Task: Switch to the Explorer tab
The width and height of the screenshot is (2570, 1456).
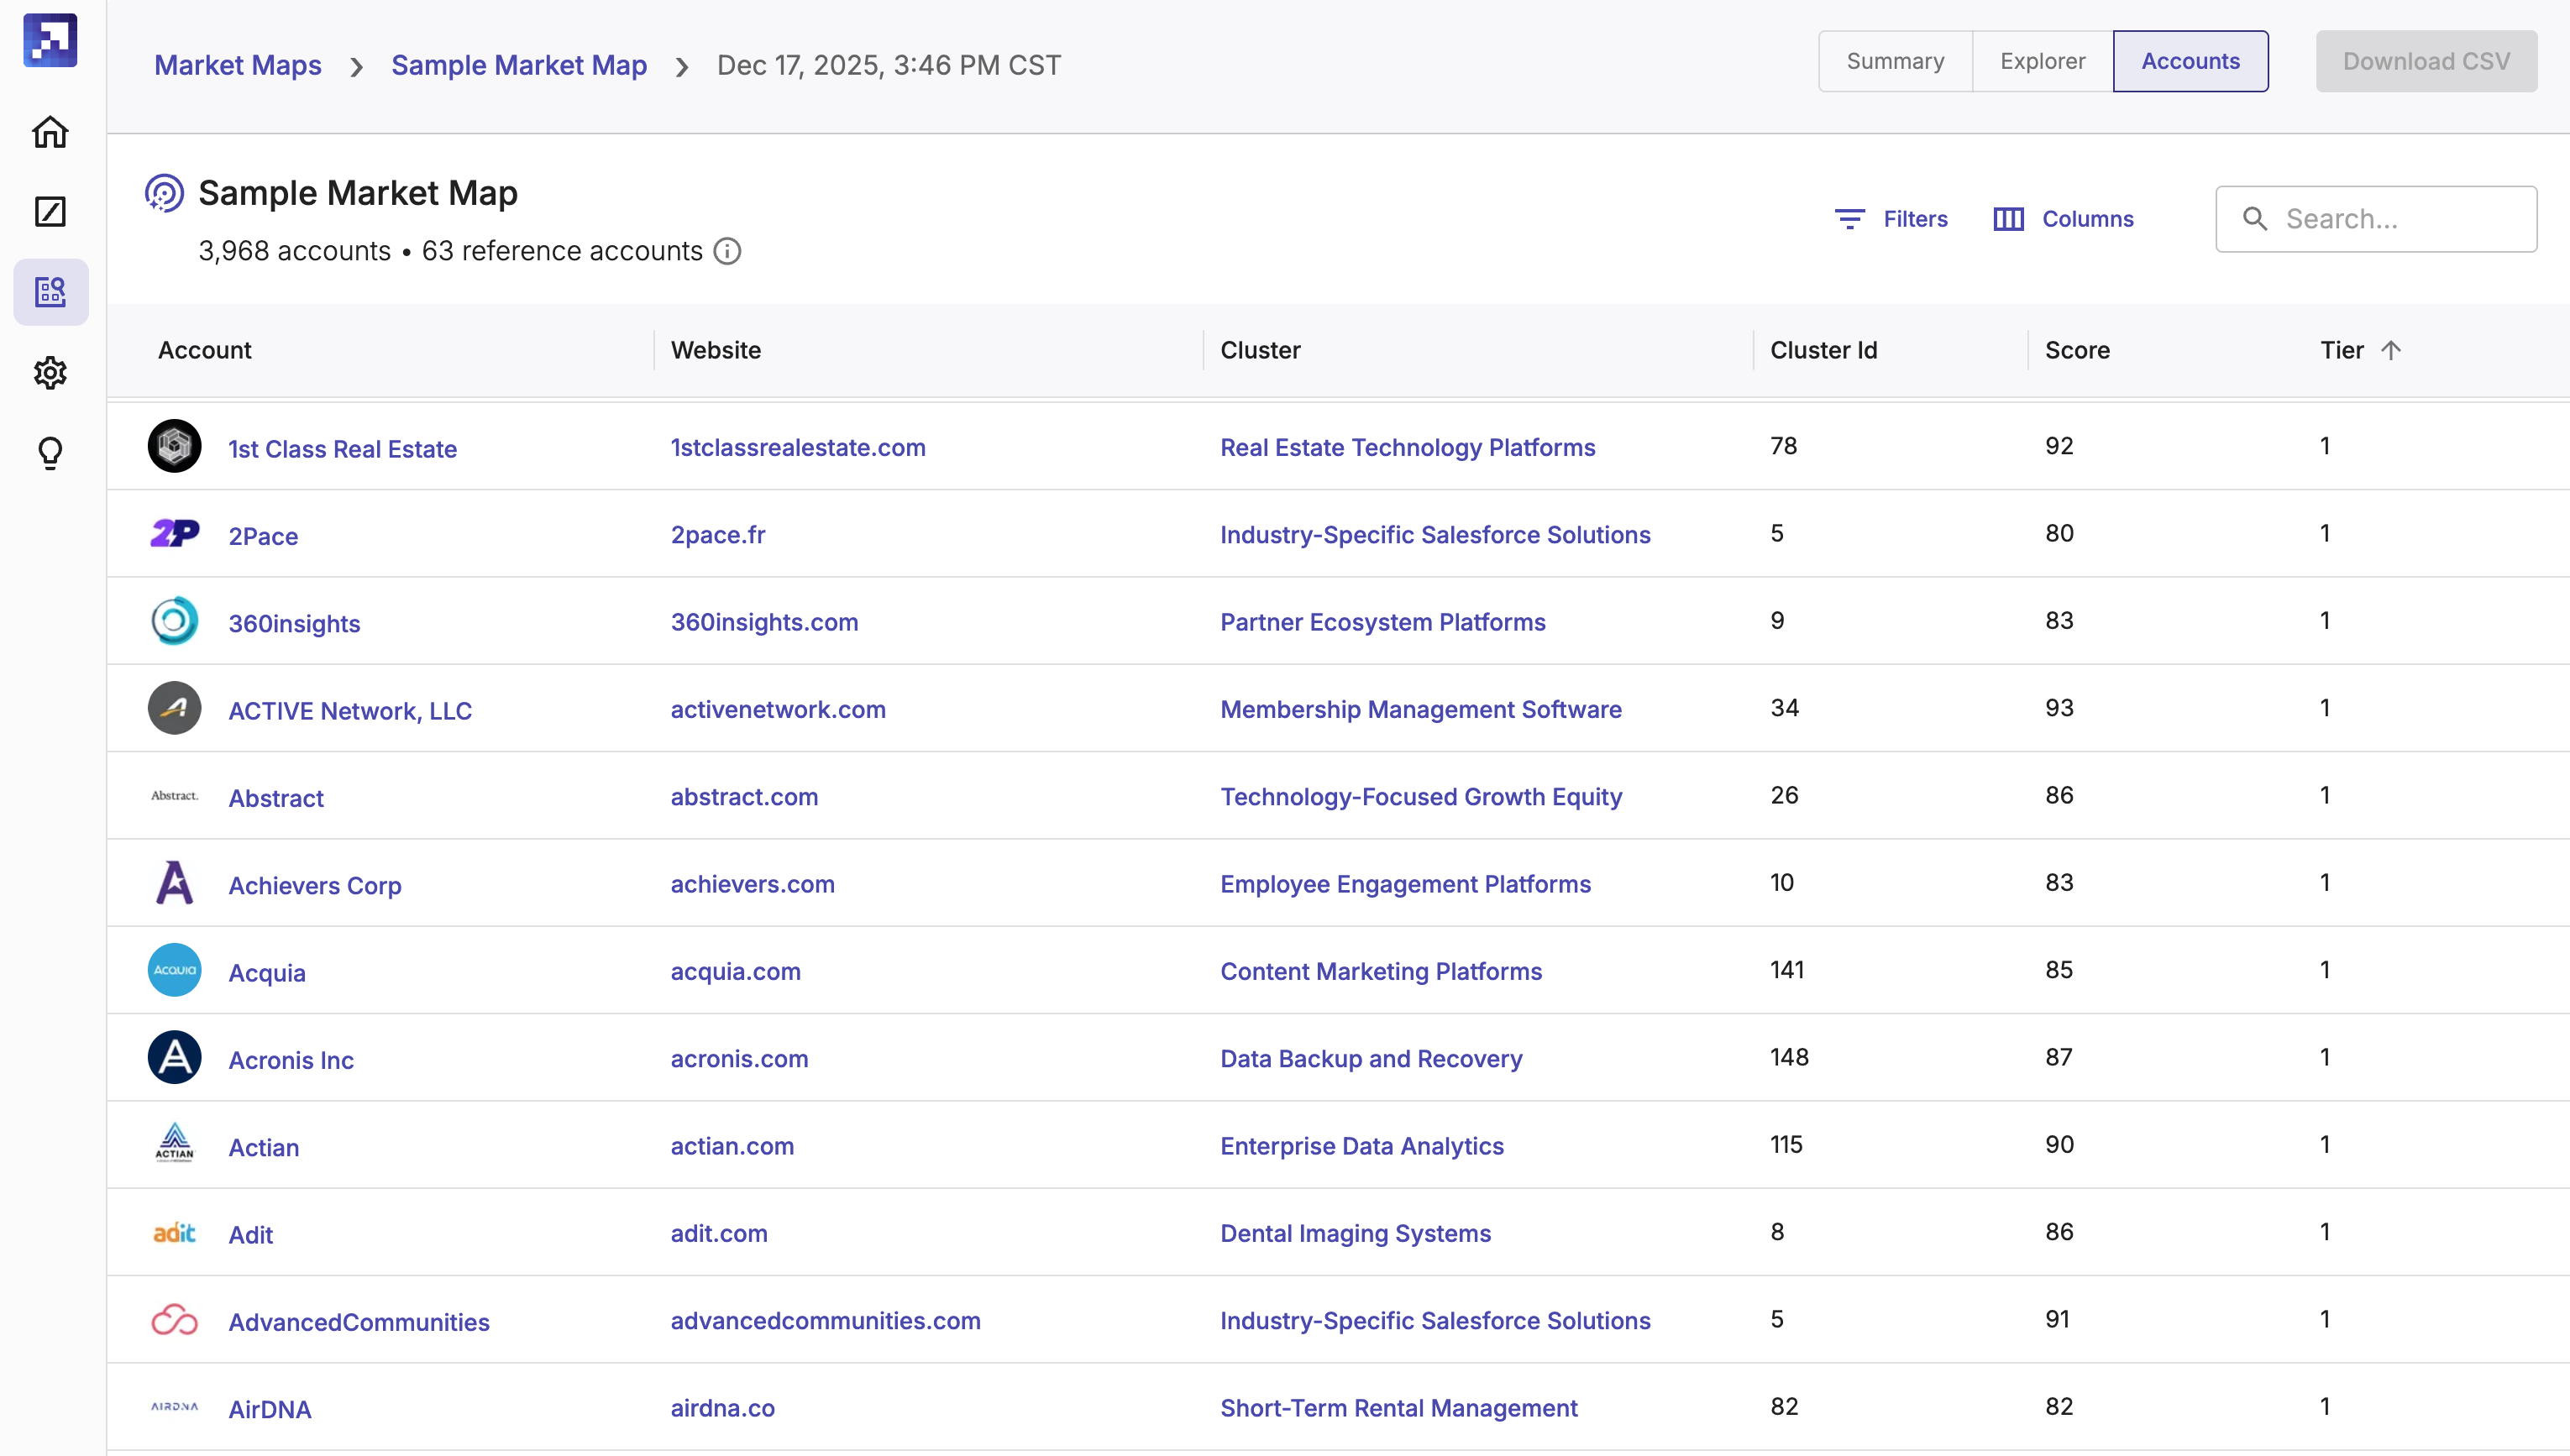Action: click(2041, 61)
